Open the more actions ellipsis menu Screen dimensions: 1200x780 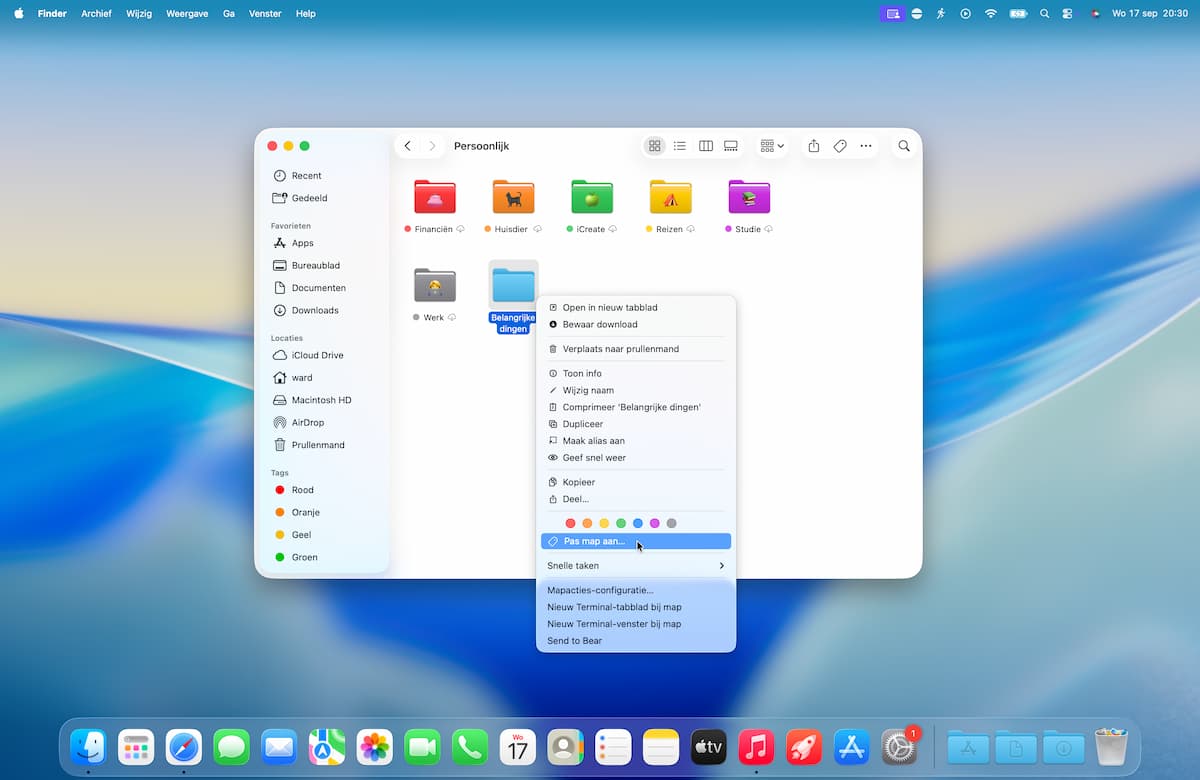866,146
